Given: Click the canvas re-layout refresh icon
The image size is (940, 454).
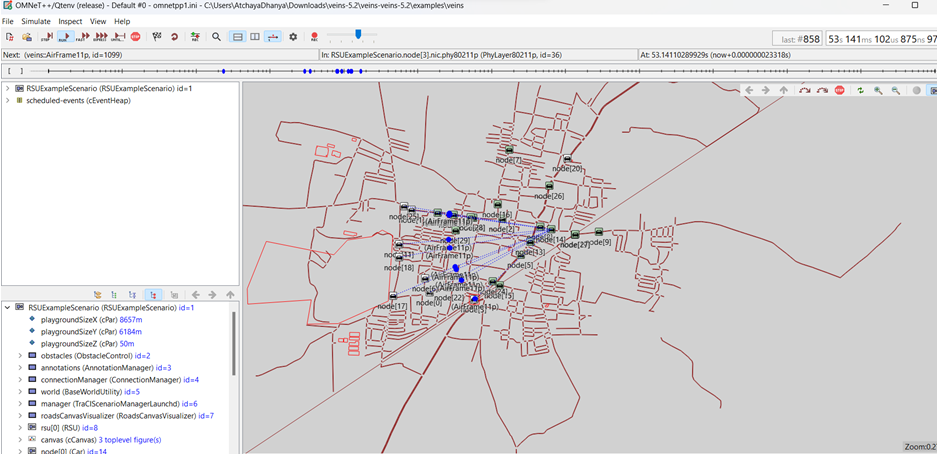Looking at the screenshot, I should [x=860, y=90].
